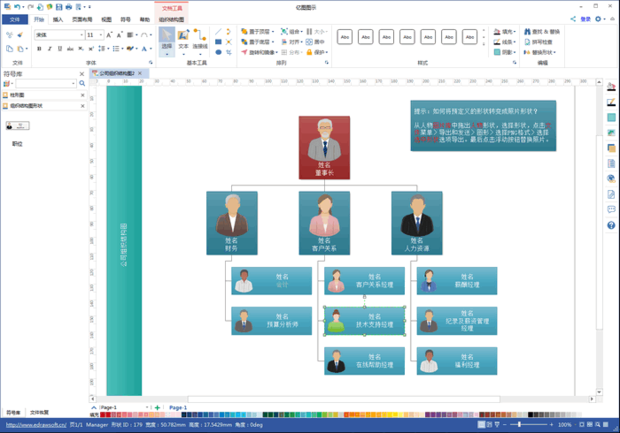
Task: Decrease font size with smaller A
Action: 119,35
